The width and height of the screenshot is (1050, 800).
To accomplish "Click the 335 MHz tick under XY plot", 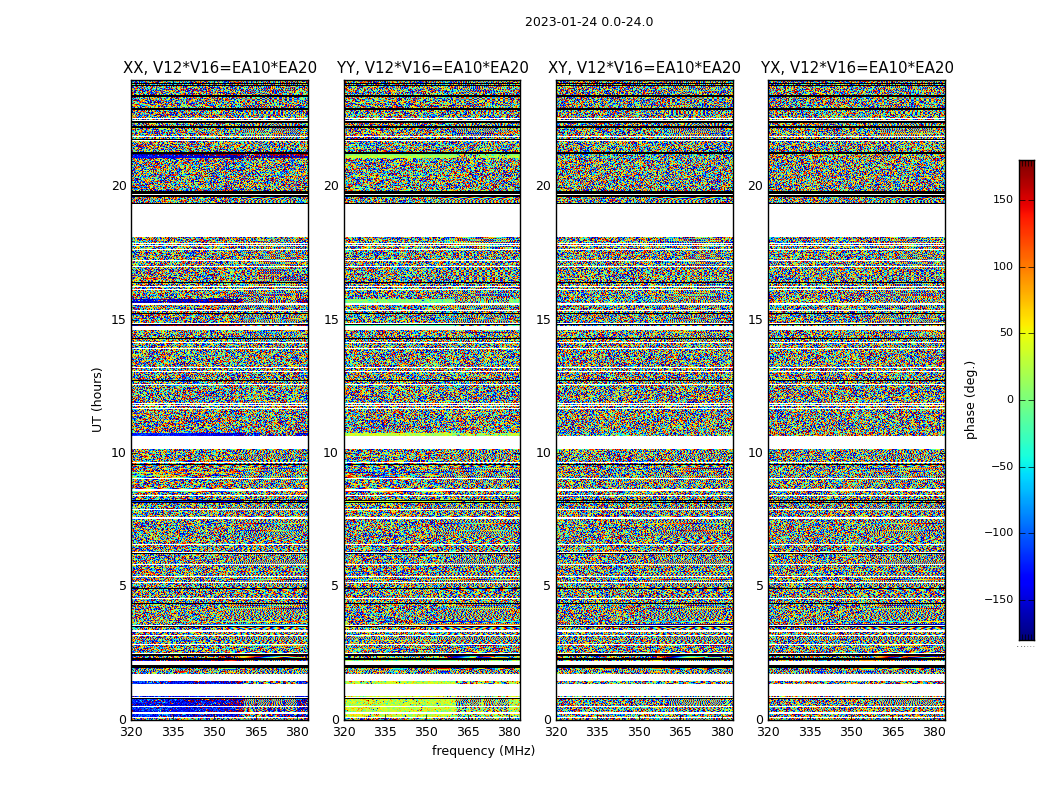I will point(597,732).
